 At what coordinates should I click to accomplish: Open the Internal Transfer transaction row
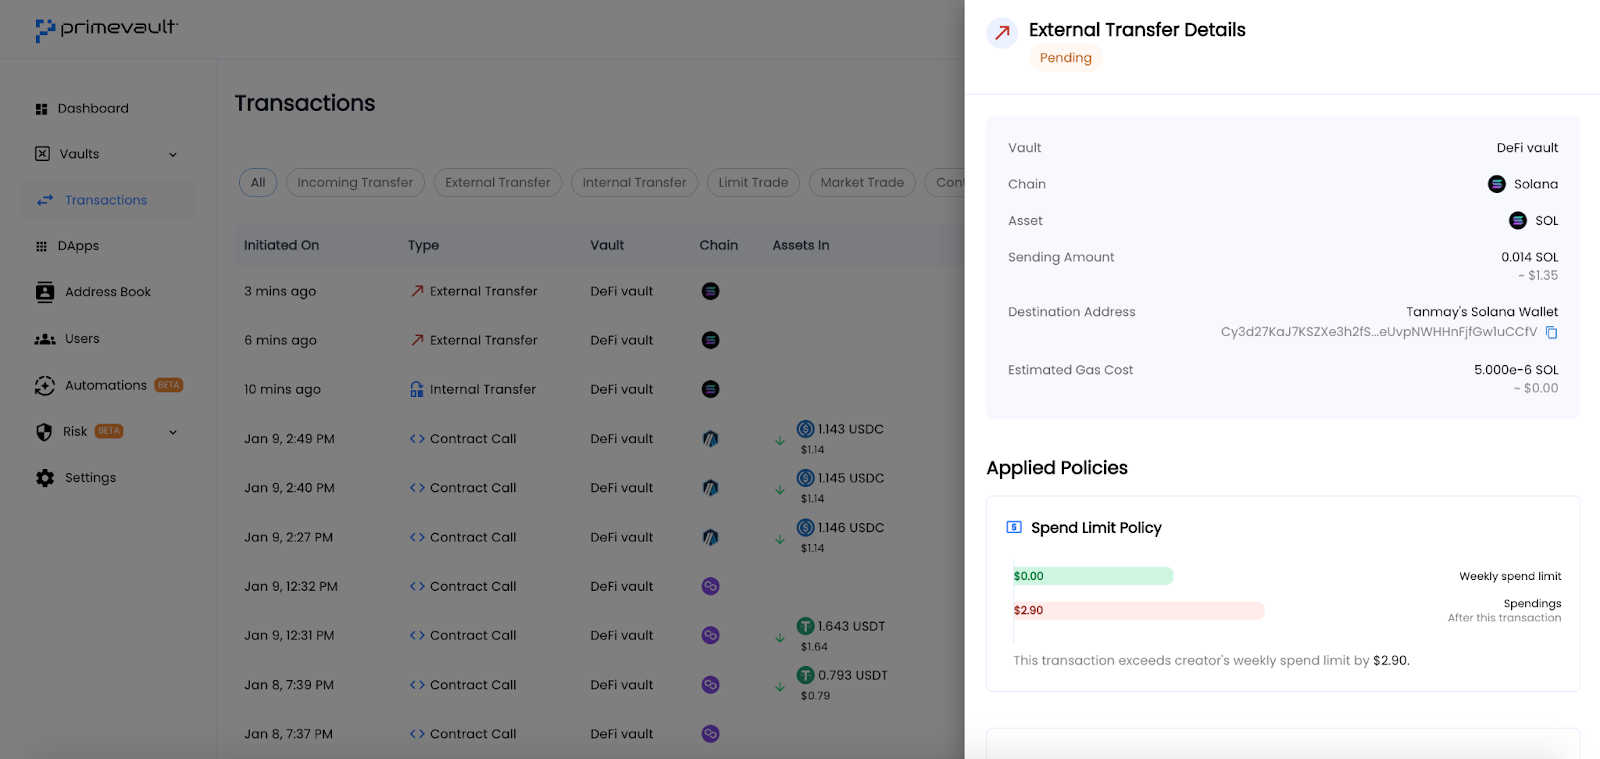(x=599, y=389)
